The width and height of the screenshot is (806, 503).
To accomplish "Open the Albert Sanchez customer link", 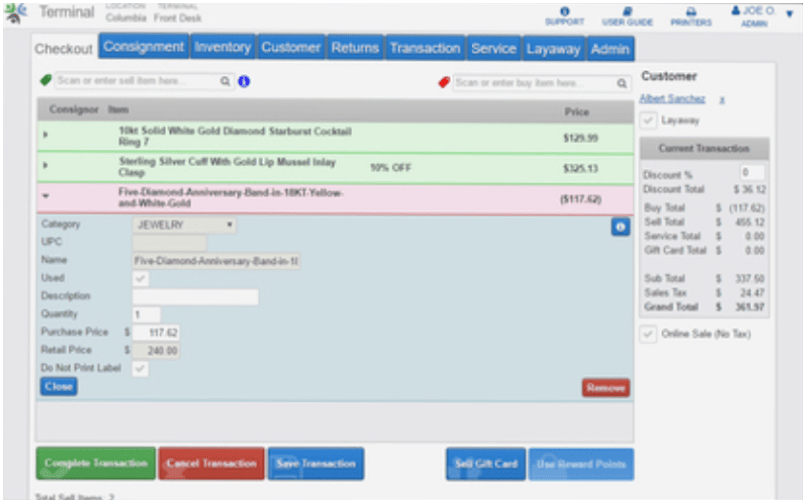I will pos(672,99).
